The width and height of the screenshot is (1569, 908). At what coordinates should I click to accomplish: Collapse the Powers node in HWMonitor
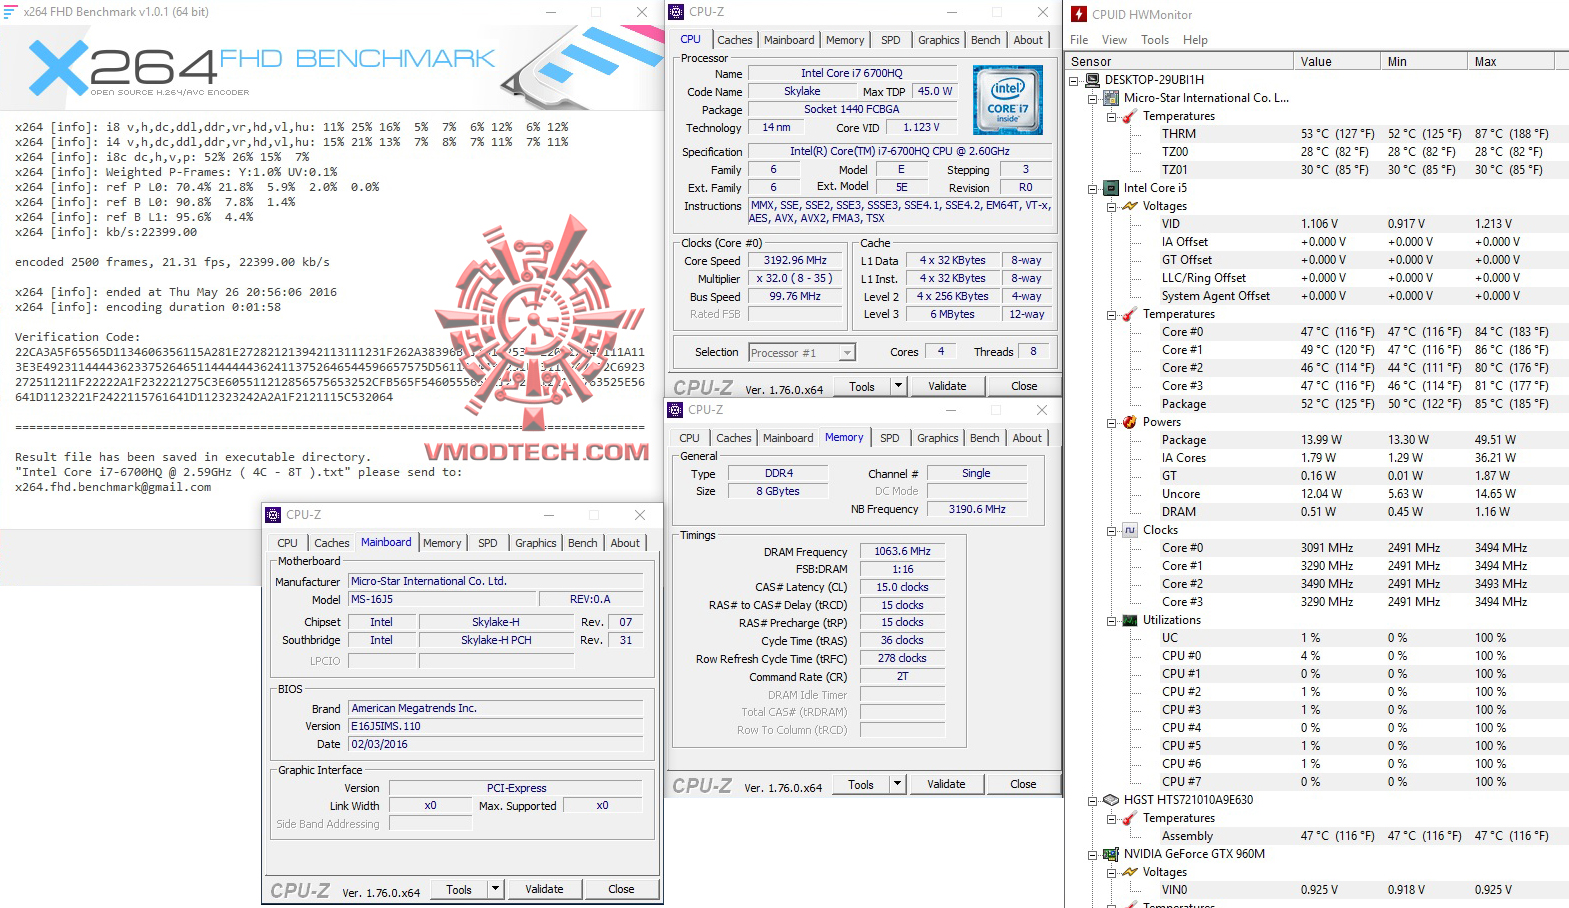click(1112, 423)
